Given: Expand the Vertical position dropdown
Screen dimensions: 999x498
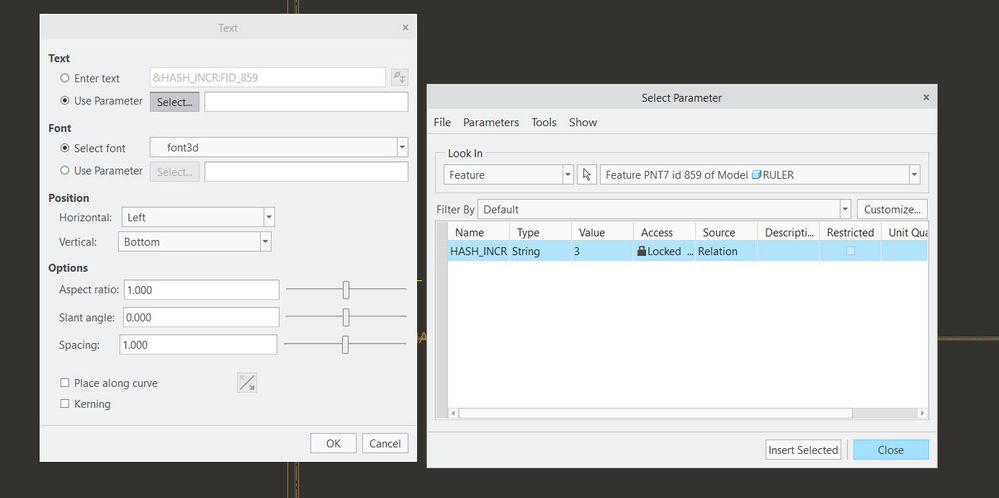Looking at the screenshot, I should click(x=265, y=242).
